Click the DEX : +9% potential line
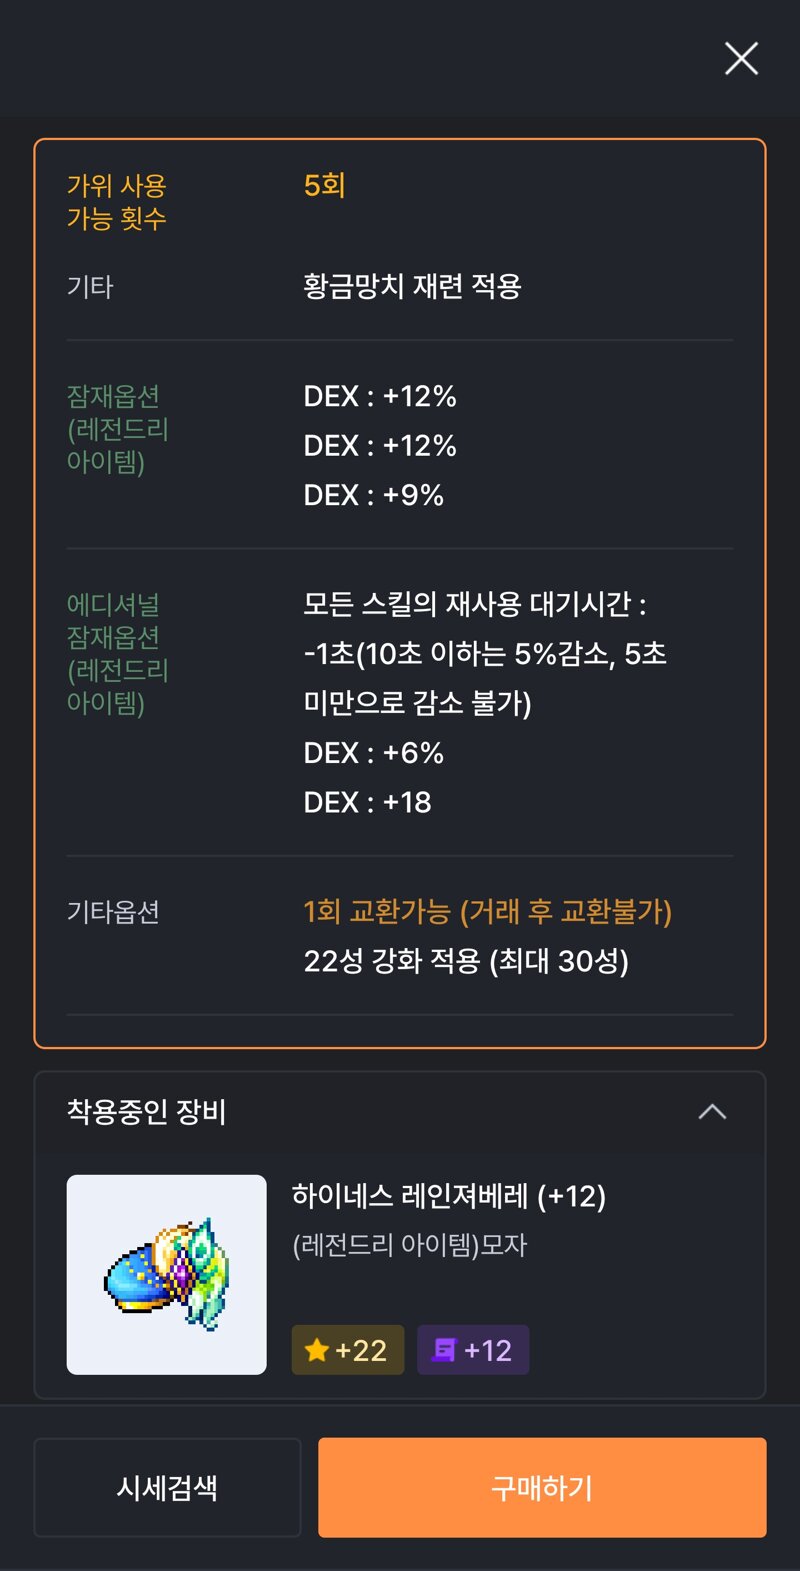This screenshot has height=1571, width=800. click(x=374, y=495)
